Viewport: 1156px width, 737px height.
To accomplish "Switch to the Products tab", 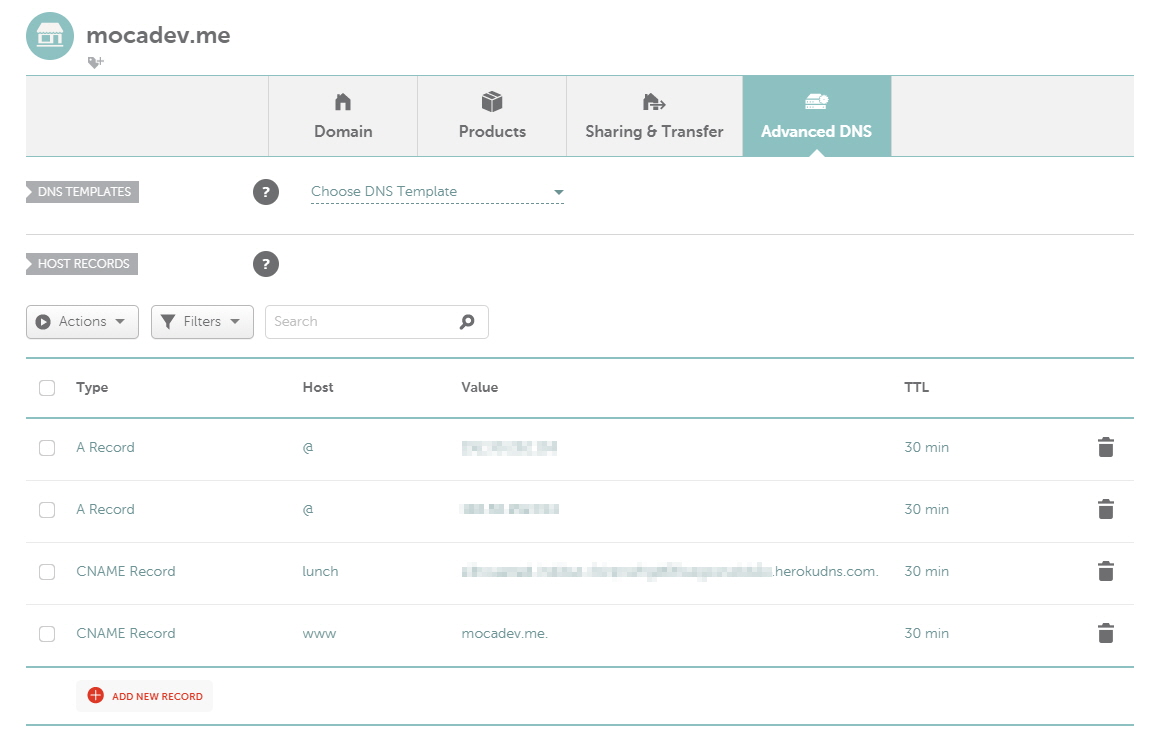I will [492, 116].
